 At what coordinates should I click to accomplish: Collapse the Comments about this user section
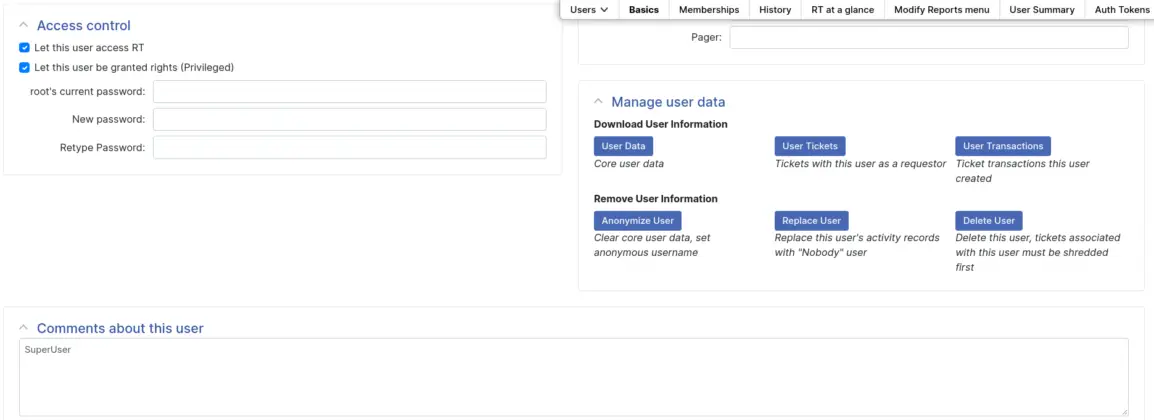click(x=24, y=328)
